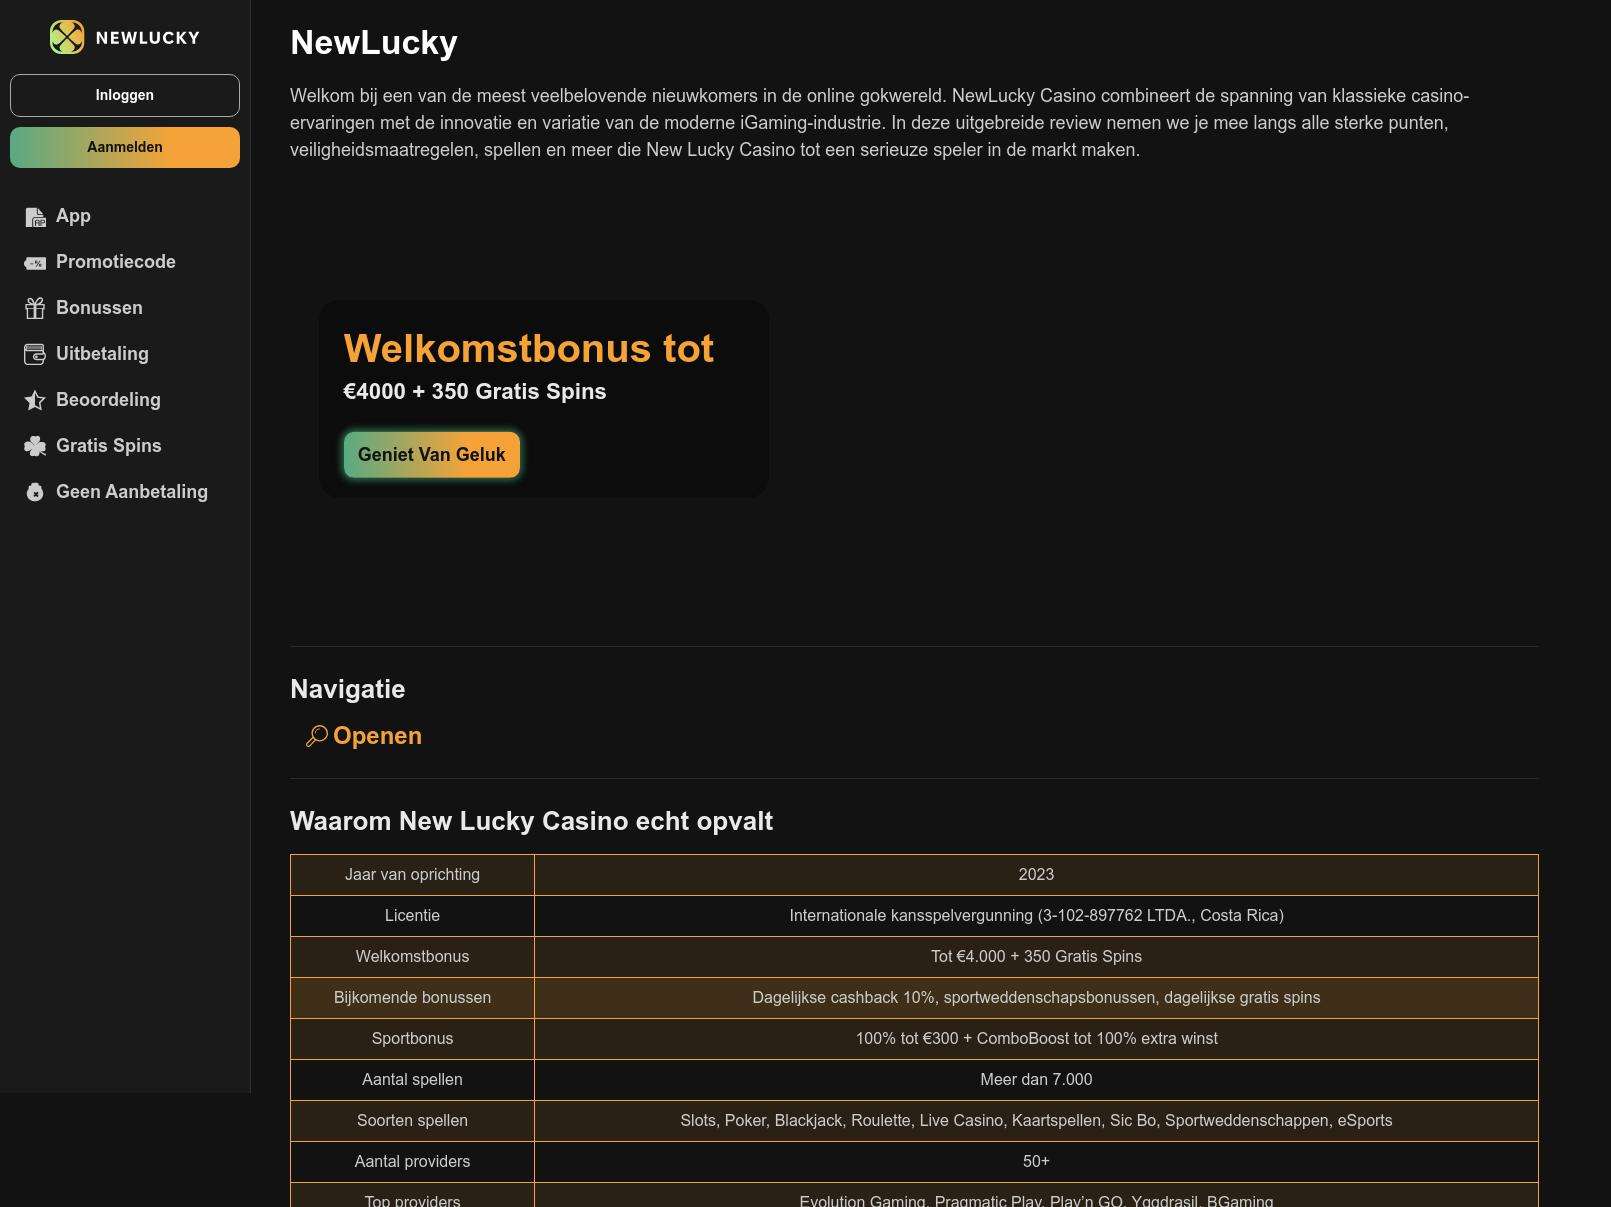Expand the Navigatie section via Openen
This screenshot has height=1207, width=1611.
377,736
